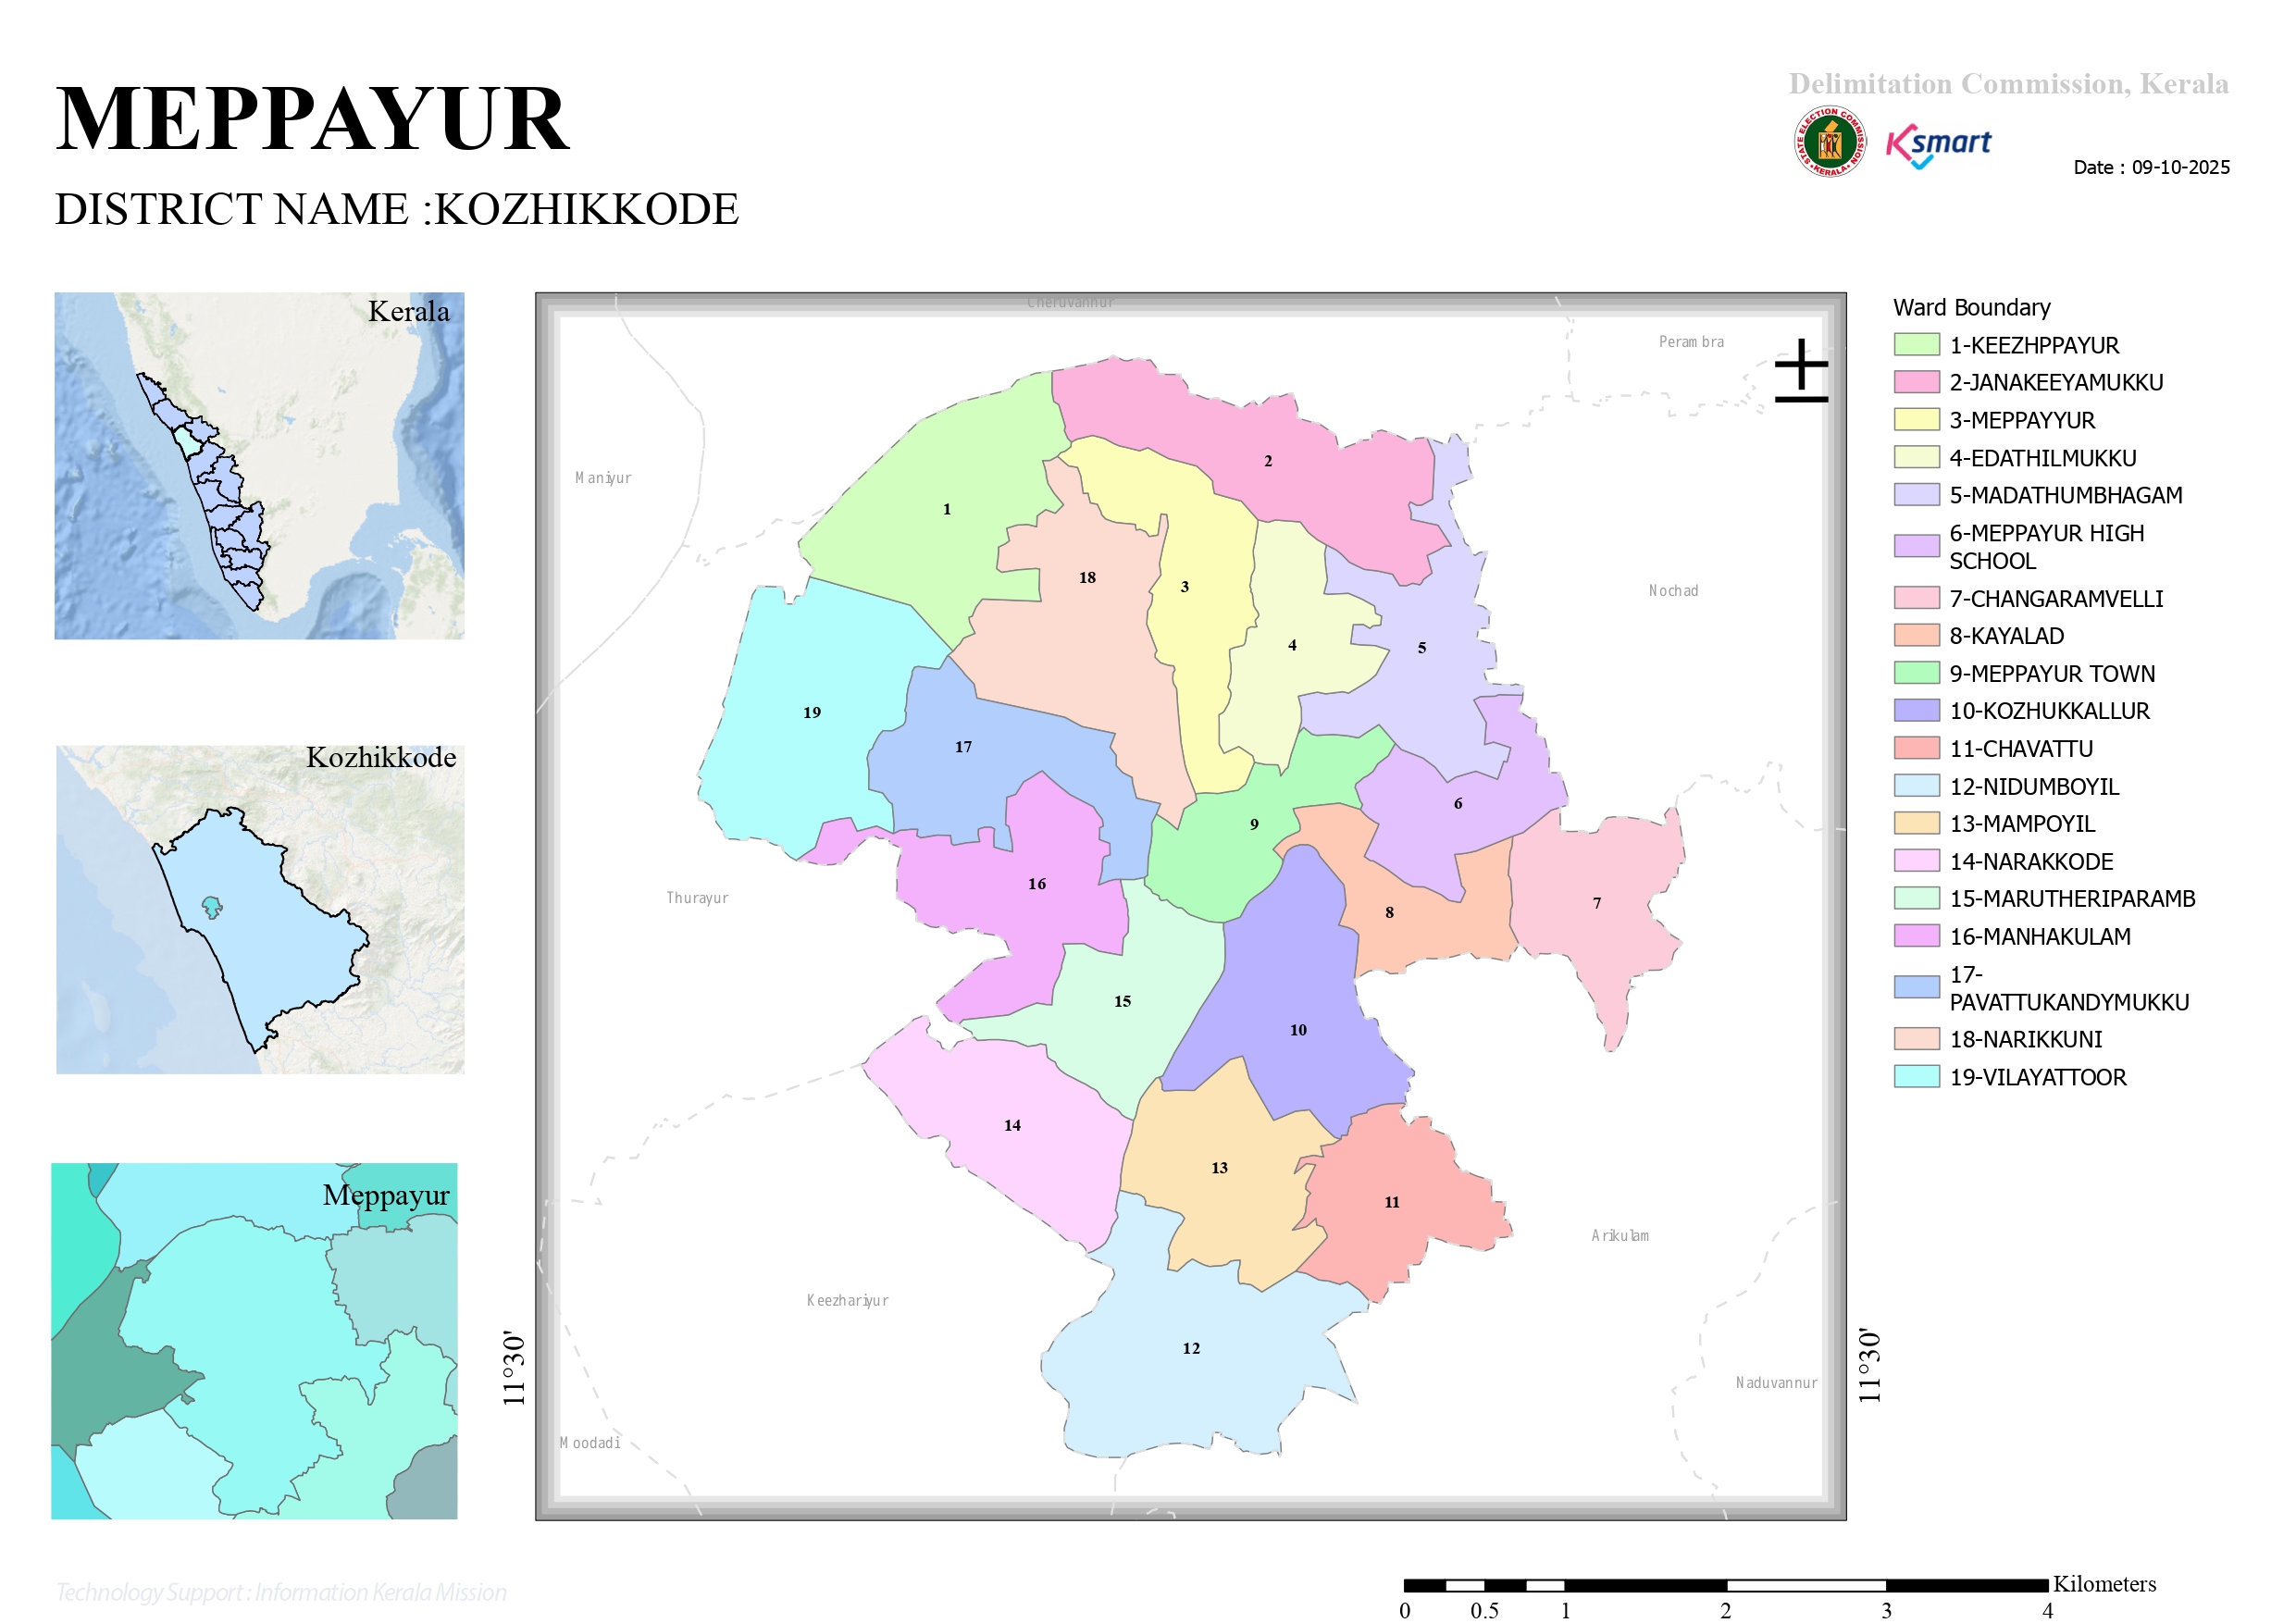Select the 16-MANHAKULAM legend color swatch

coord(1916,936)
